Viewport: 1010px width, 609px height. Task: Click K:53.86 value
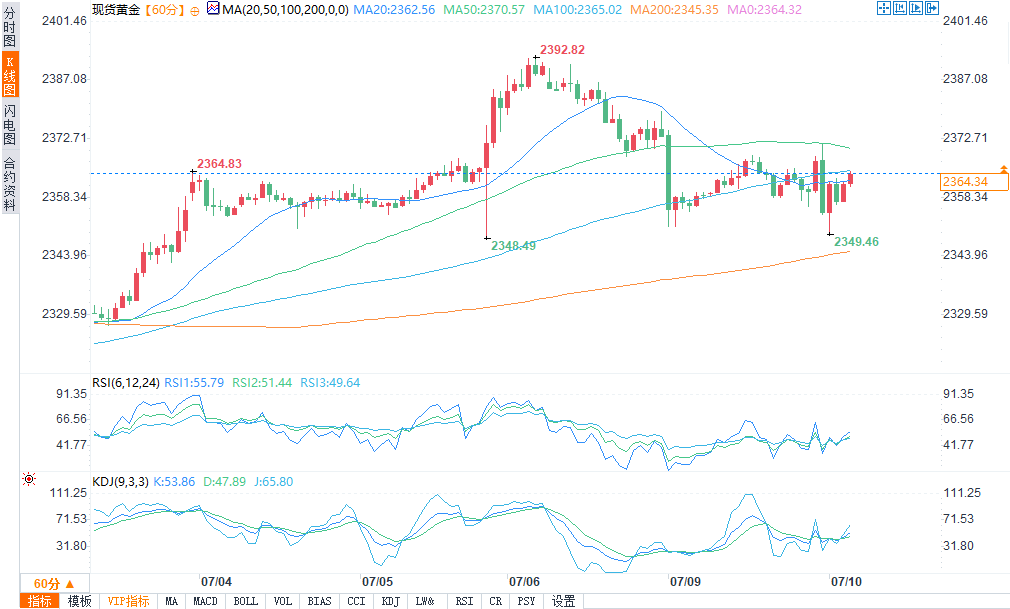pyautogui.click(x=174, y=482)
